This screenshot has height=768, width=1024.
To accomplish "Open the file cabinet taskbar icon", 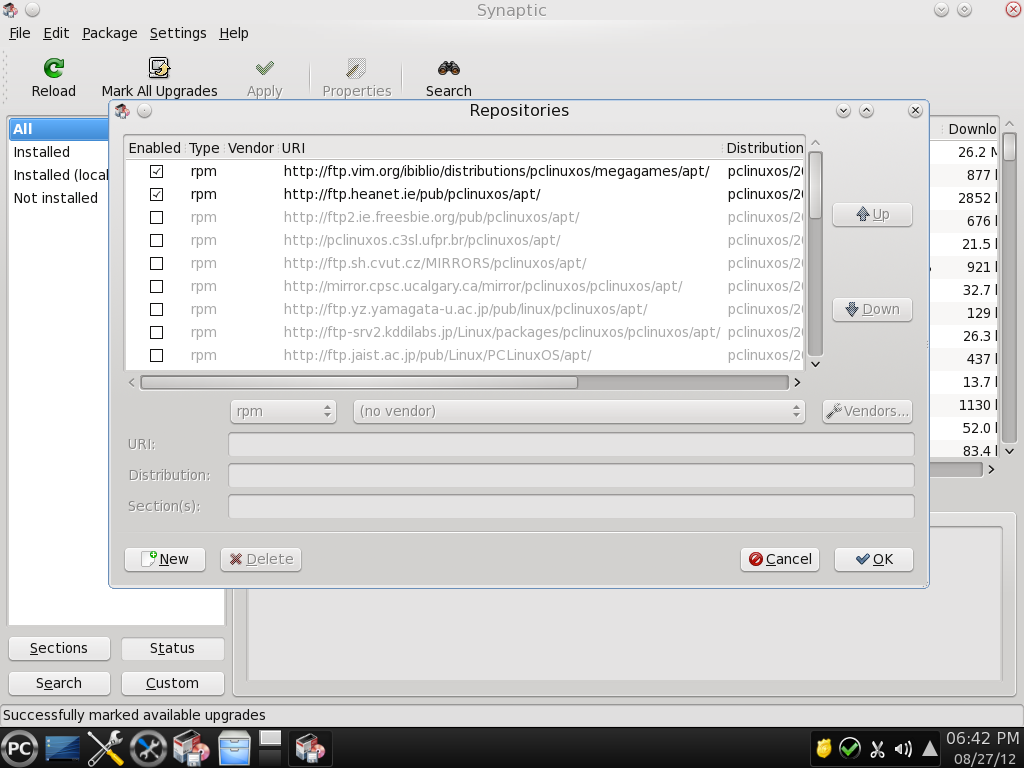I will 234,748.
